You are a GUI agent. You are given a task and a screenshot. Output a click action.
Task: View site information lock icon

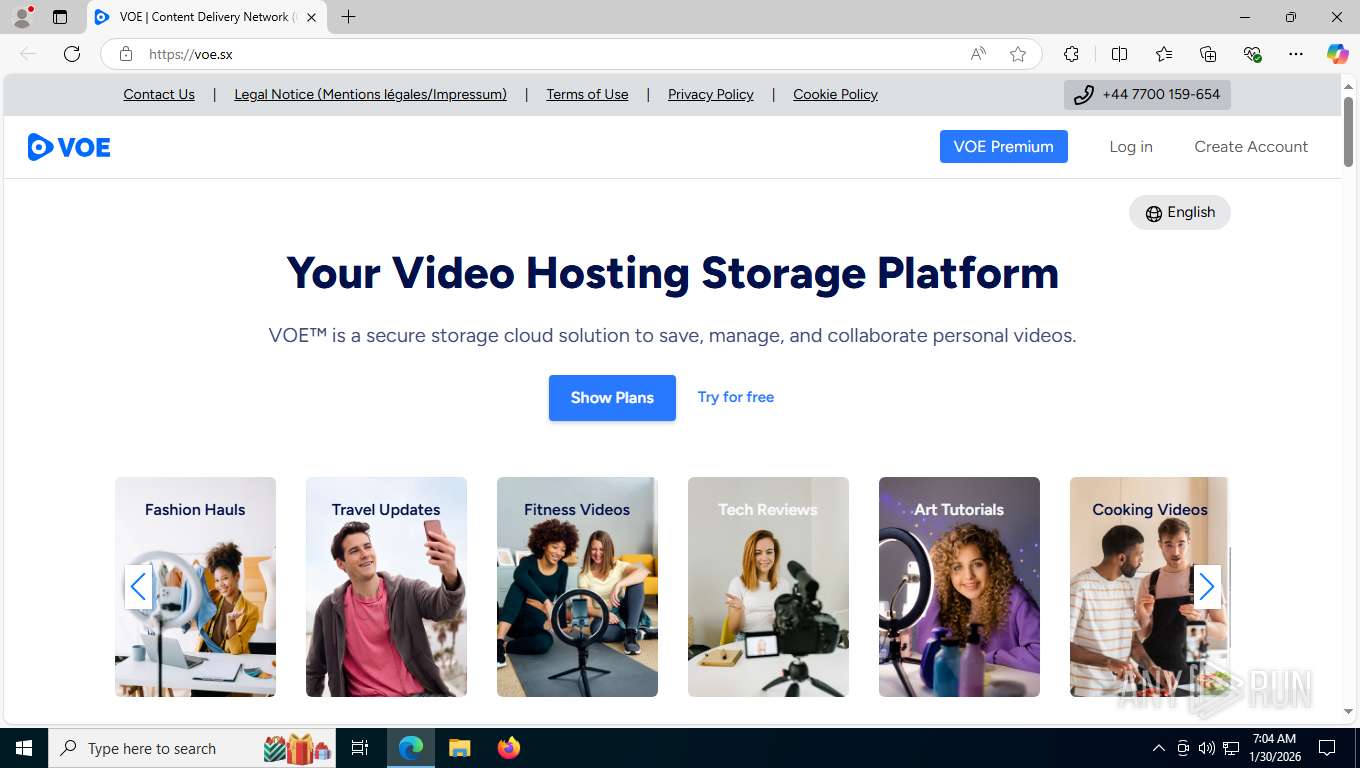coord(126,54)
